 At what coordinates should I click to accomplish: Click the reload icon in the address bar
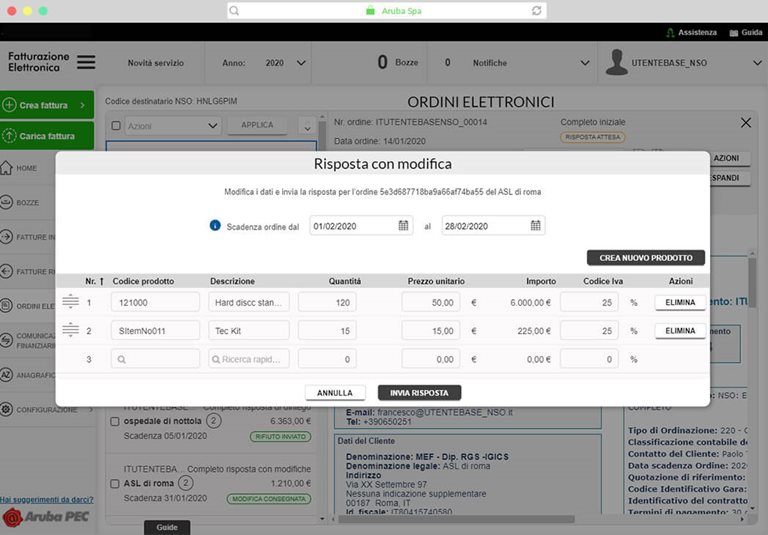click(537, 10)
